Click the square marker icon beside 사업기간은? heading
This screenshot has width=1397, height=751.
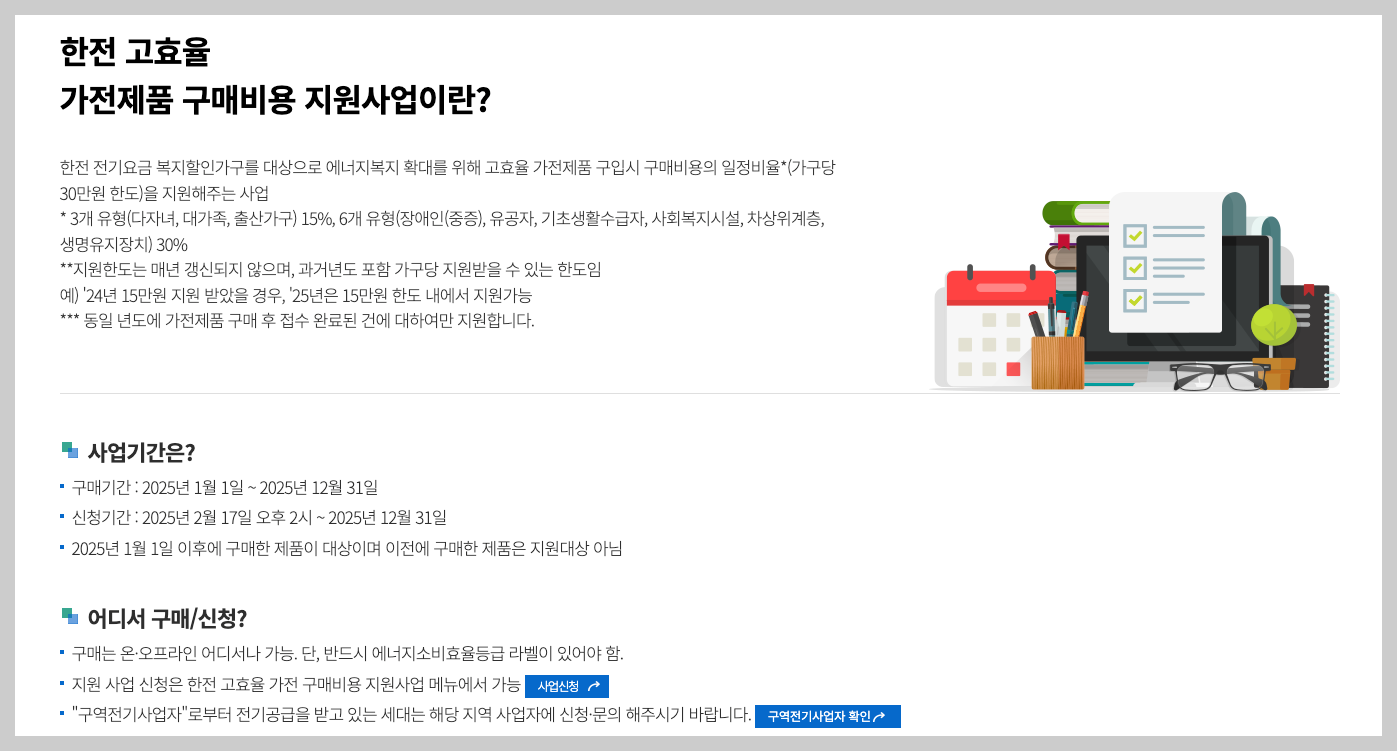(x=68, y=450)
